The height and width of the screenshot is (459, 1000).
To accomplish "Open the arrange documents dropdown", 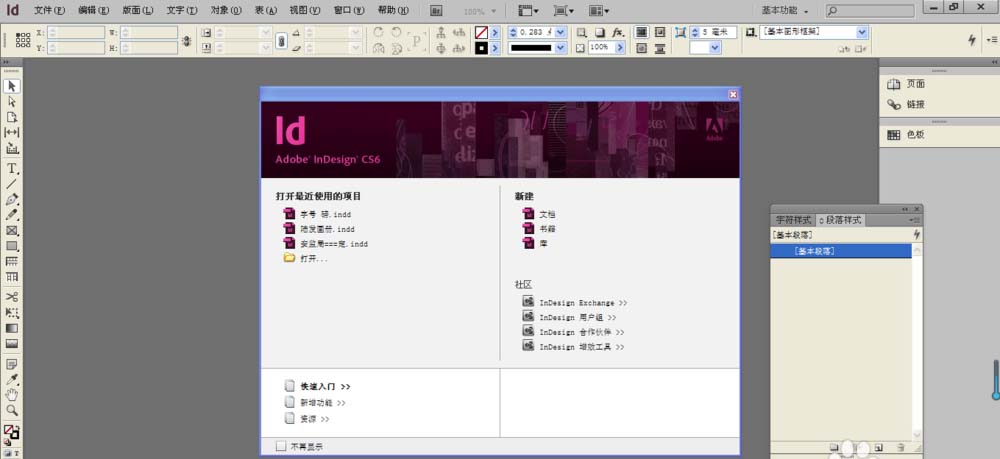I will click(598, 11).
